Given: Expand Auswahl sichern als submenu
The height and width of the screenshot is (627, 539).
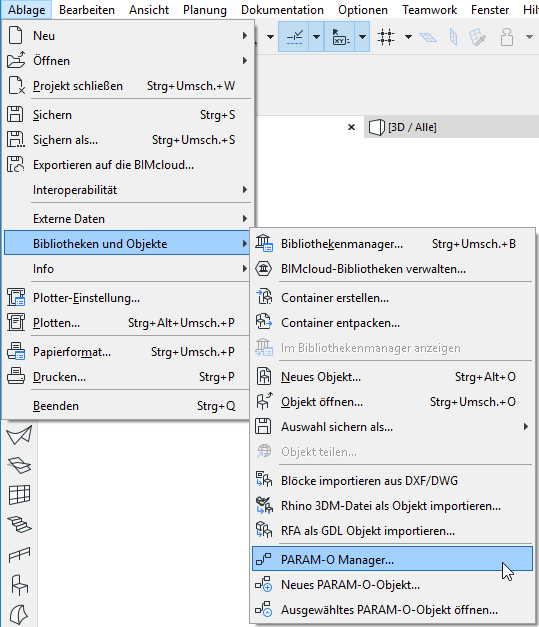Looking at the screenshot, I should click(392, 427).
